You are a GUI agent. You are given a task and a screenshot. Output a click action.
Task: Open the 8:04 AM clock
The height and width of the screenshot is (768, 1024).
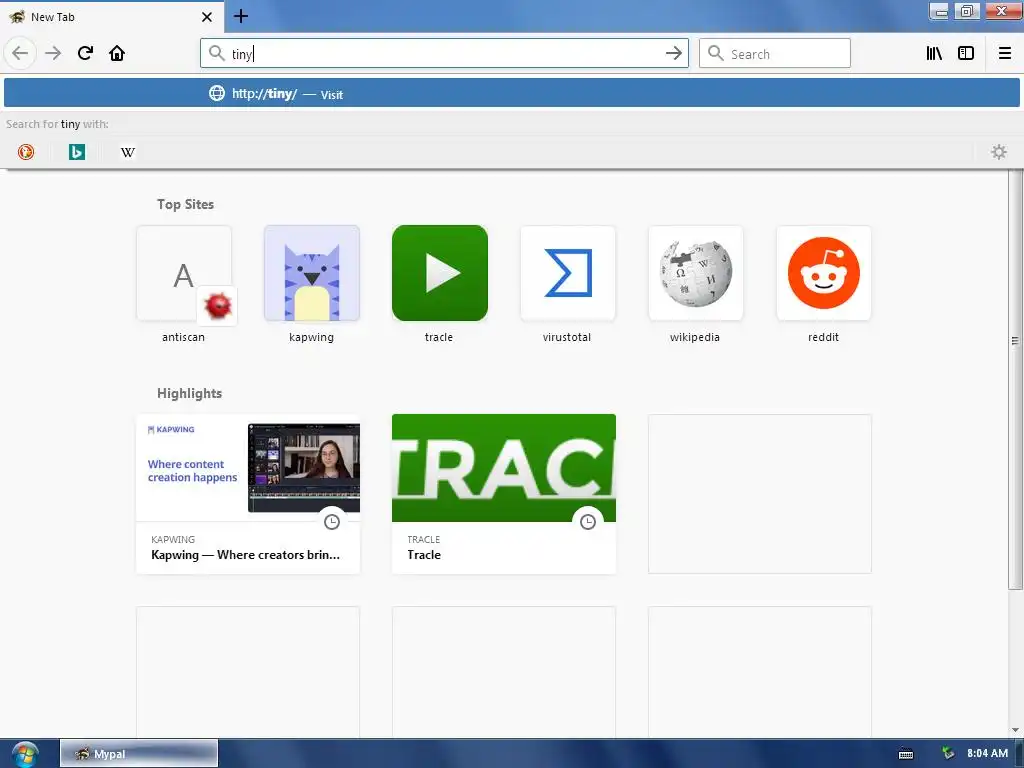[987, 753]
